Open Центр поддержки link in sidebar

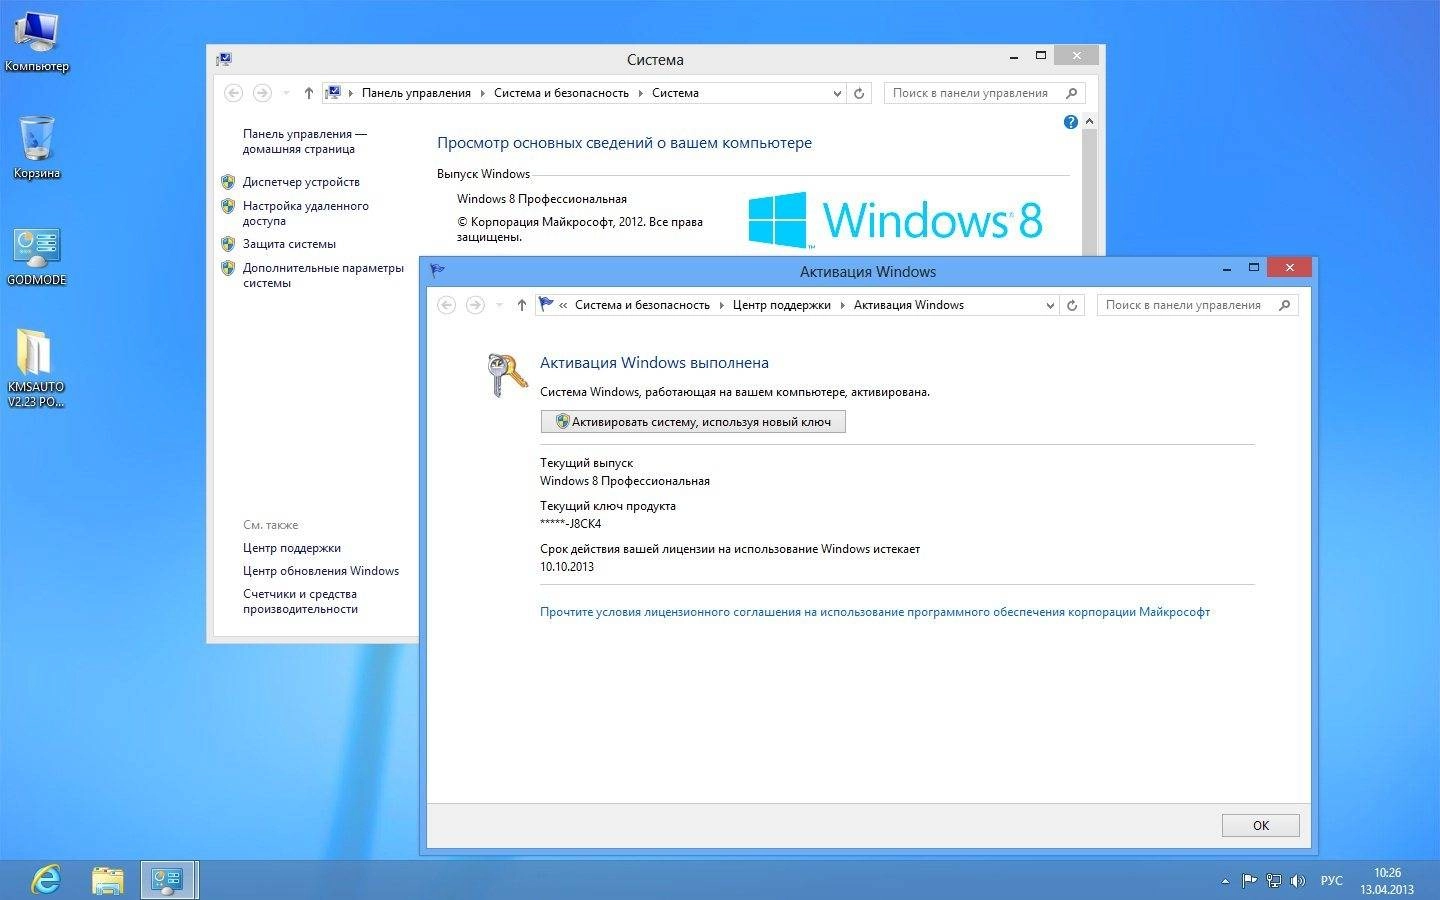point(292,548)
